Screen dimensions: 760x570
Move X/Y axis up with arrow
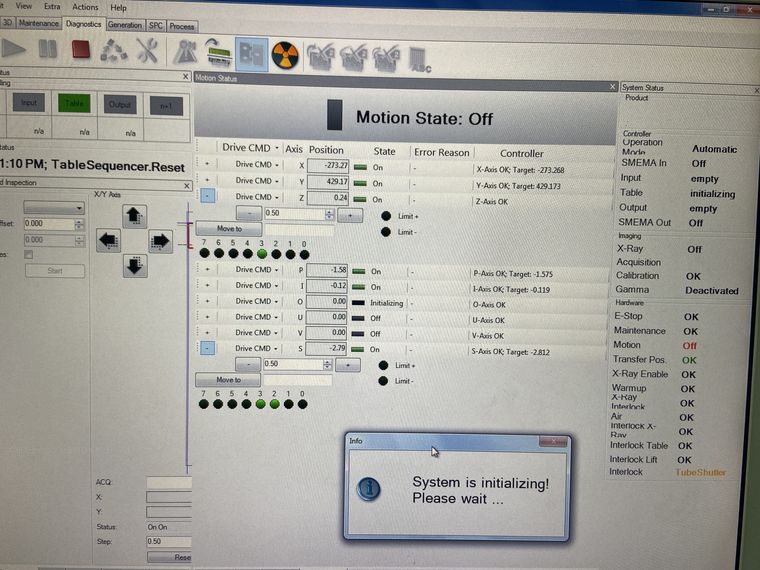(x=135, y=216)
